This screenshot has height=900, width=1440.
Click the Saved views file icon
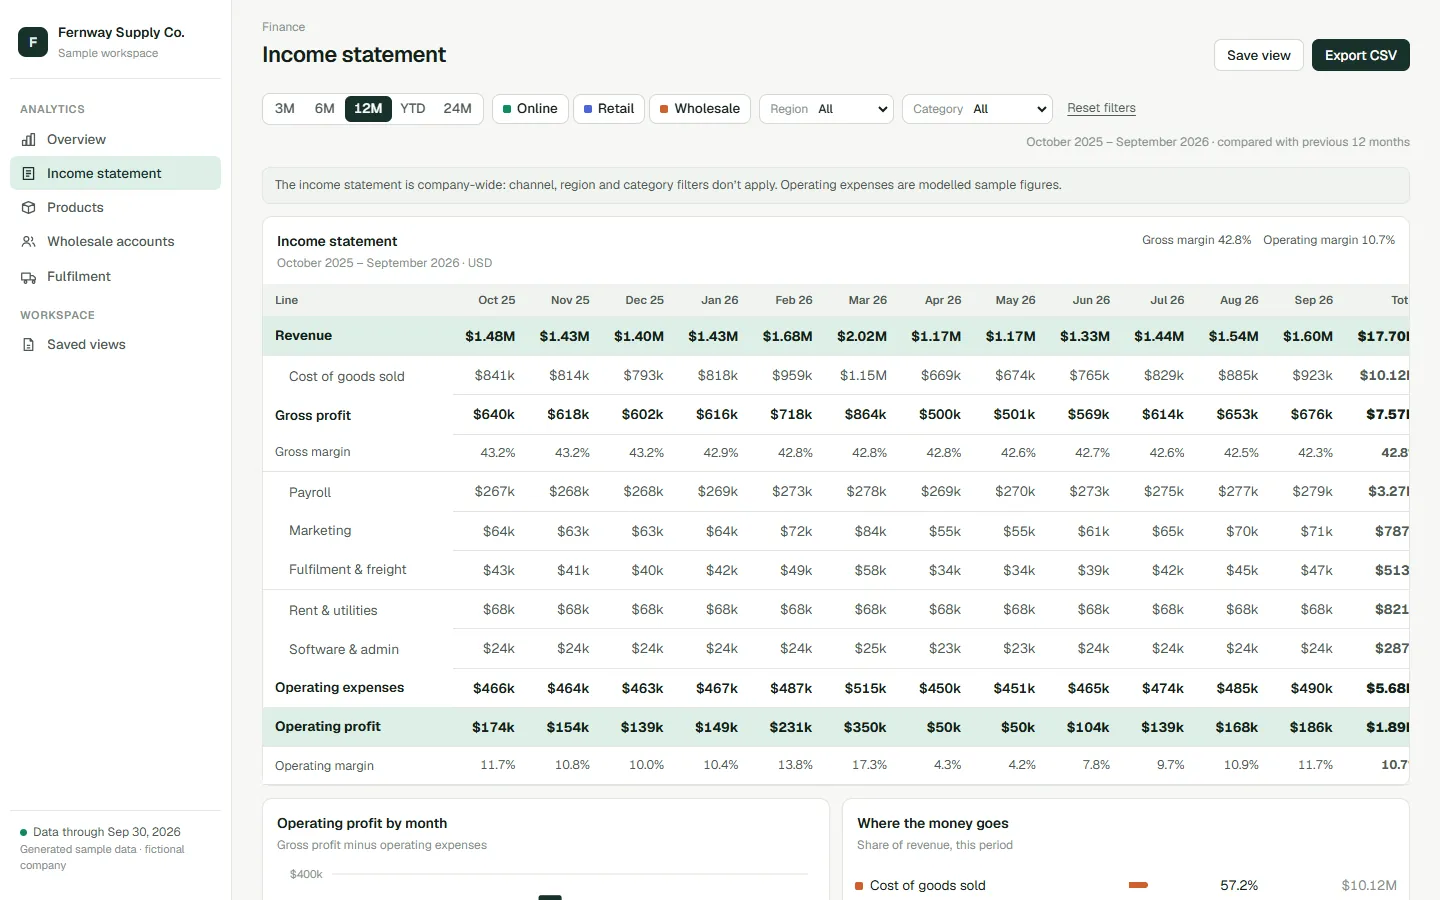pos(29,345)
